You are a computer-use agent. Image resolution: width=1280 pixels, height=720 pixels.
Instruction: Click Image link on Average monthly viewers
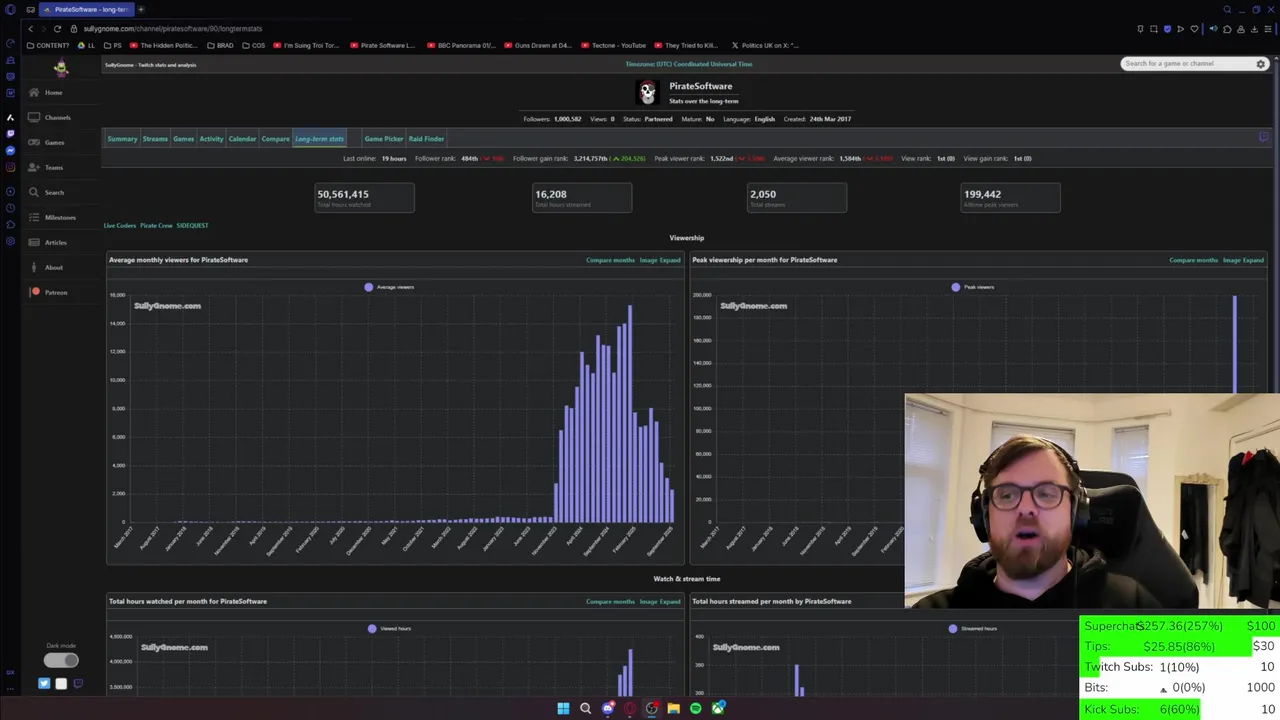pos(647,260)
